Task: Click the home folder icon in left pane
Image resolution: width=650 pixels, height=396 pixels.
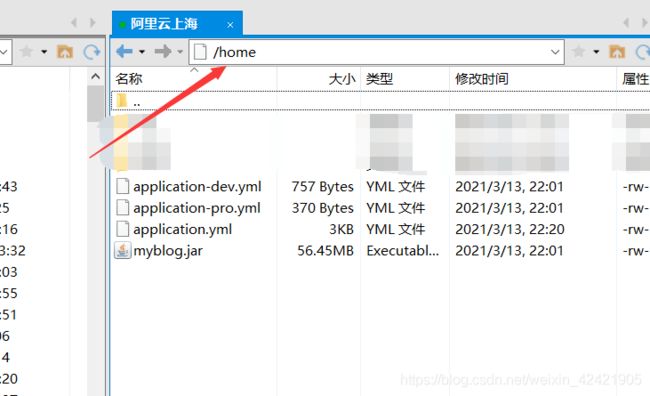Action: pos(65,52)
